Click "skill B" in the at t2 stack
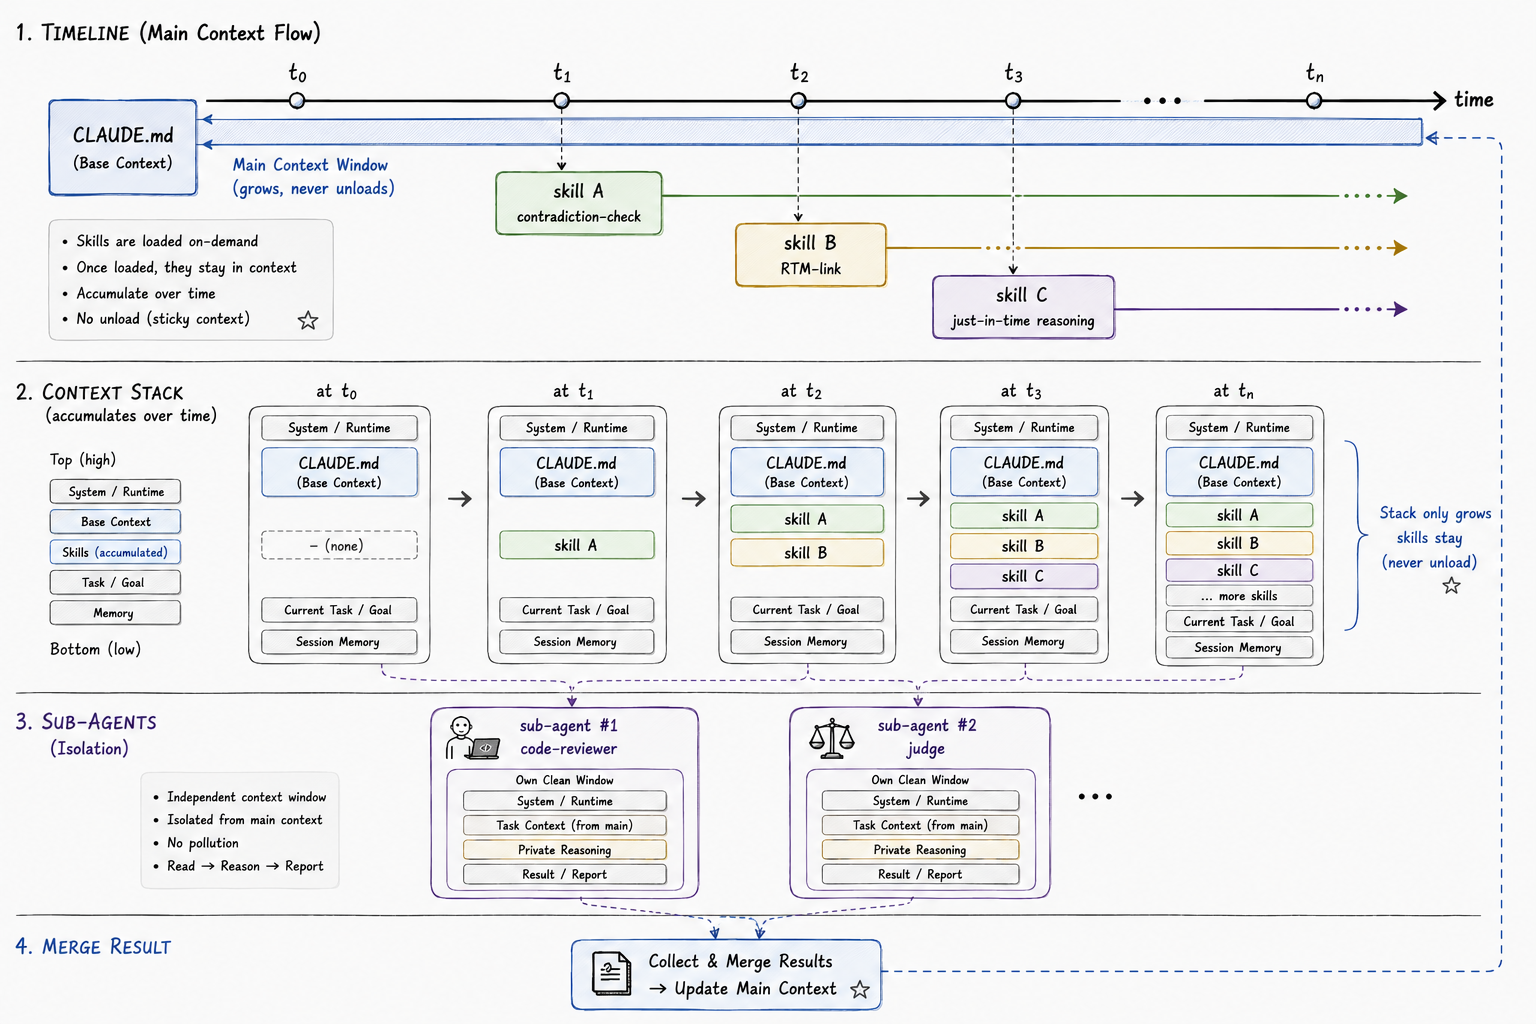Image resolution: width=1536 pixels, height=1024 pixels. tap(807, 553)
